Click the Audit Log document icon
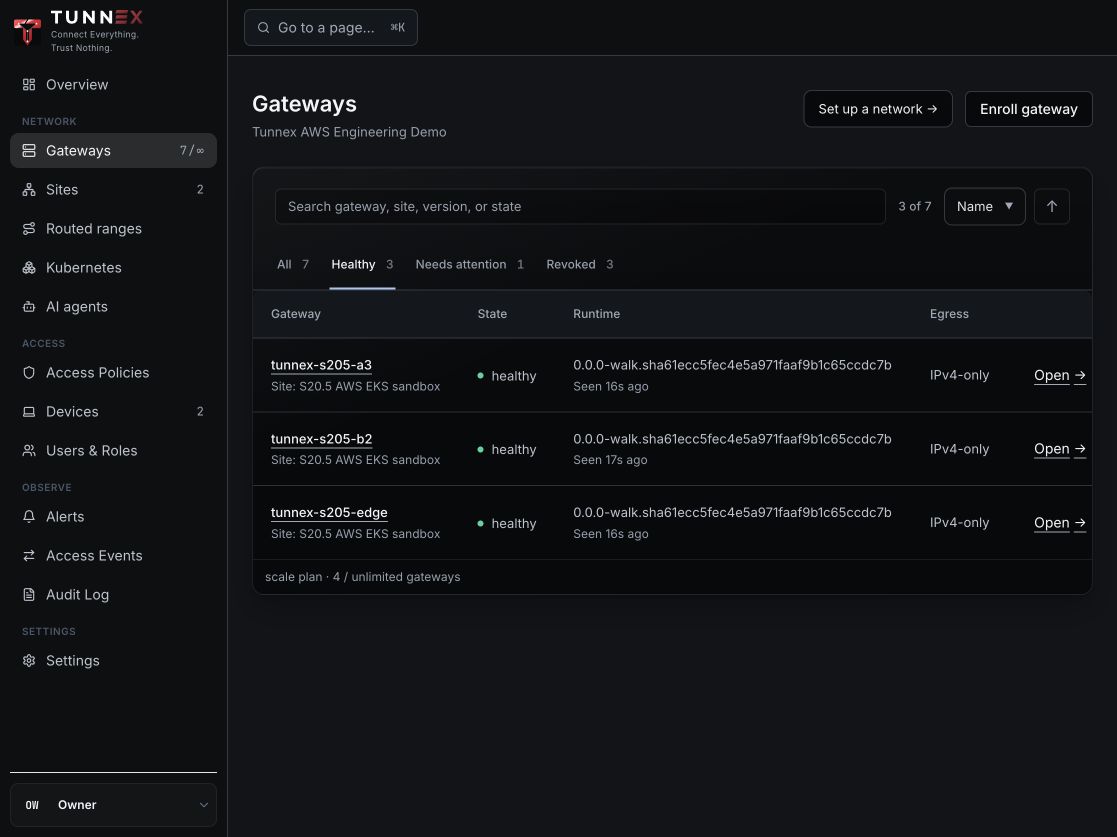The height and width of the screenshot is (837, 1117). click(28, 595)
